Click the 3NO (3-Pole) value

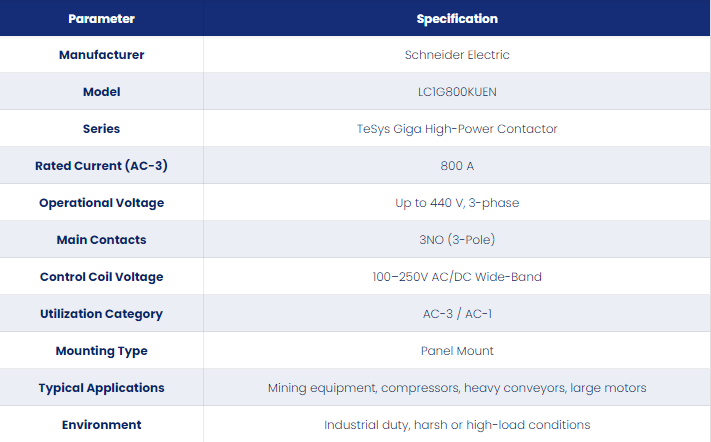tap(457, 240)
